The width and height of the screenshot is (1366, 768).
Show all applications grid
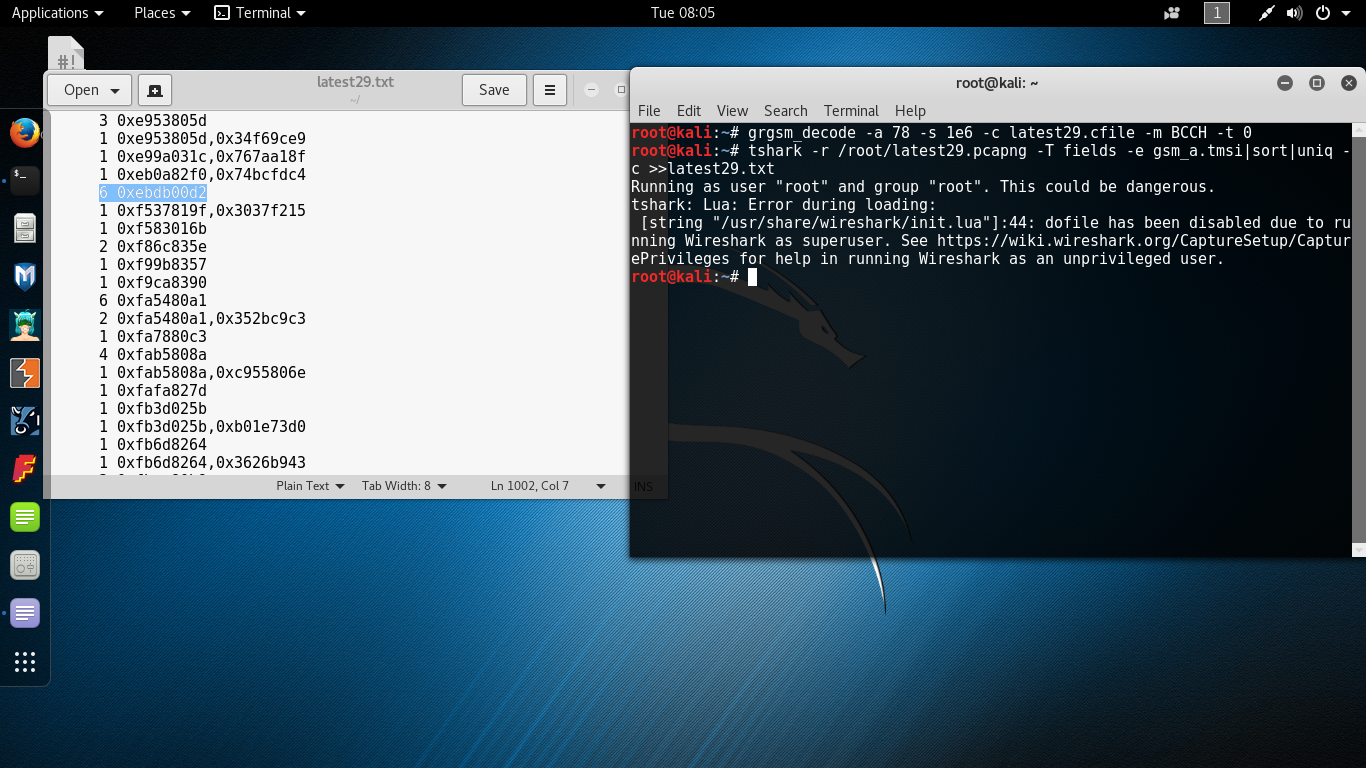[25, 661]
